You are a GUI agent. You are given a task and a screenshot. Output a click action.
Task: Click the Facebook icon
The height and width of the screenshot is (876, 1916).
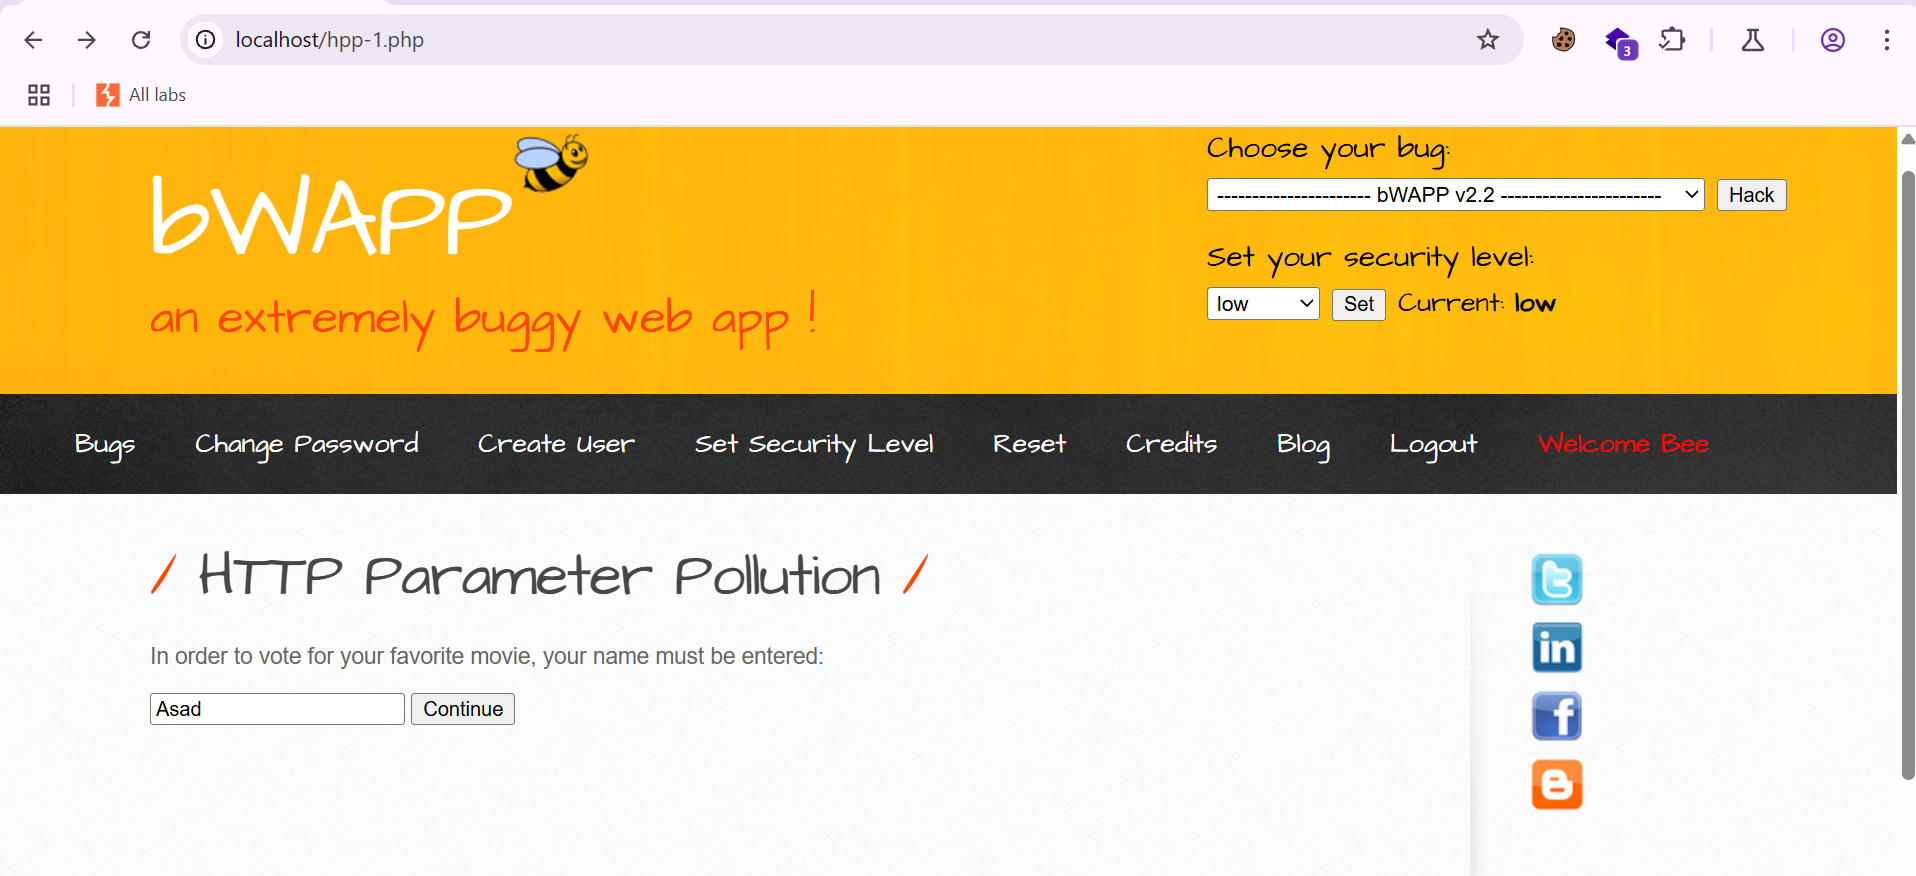click(1556, 716)
